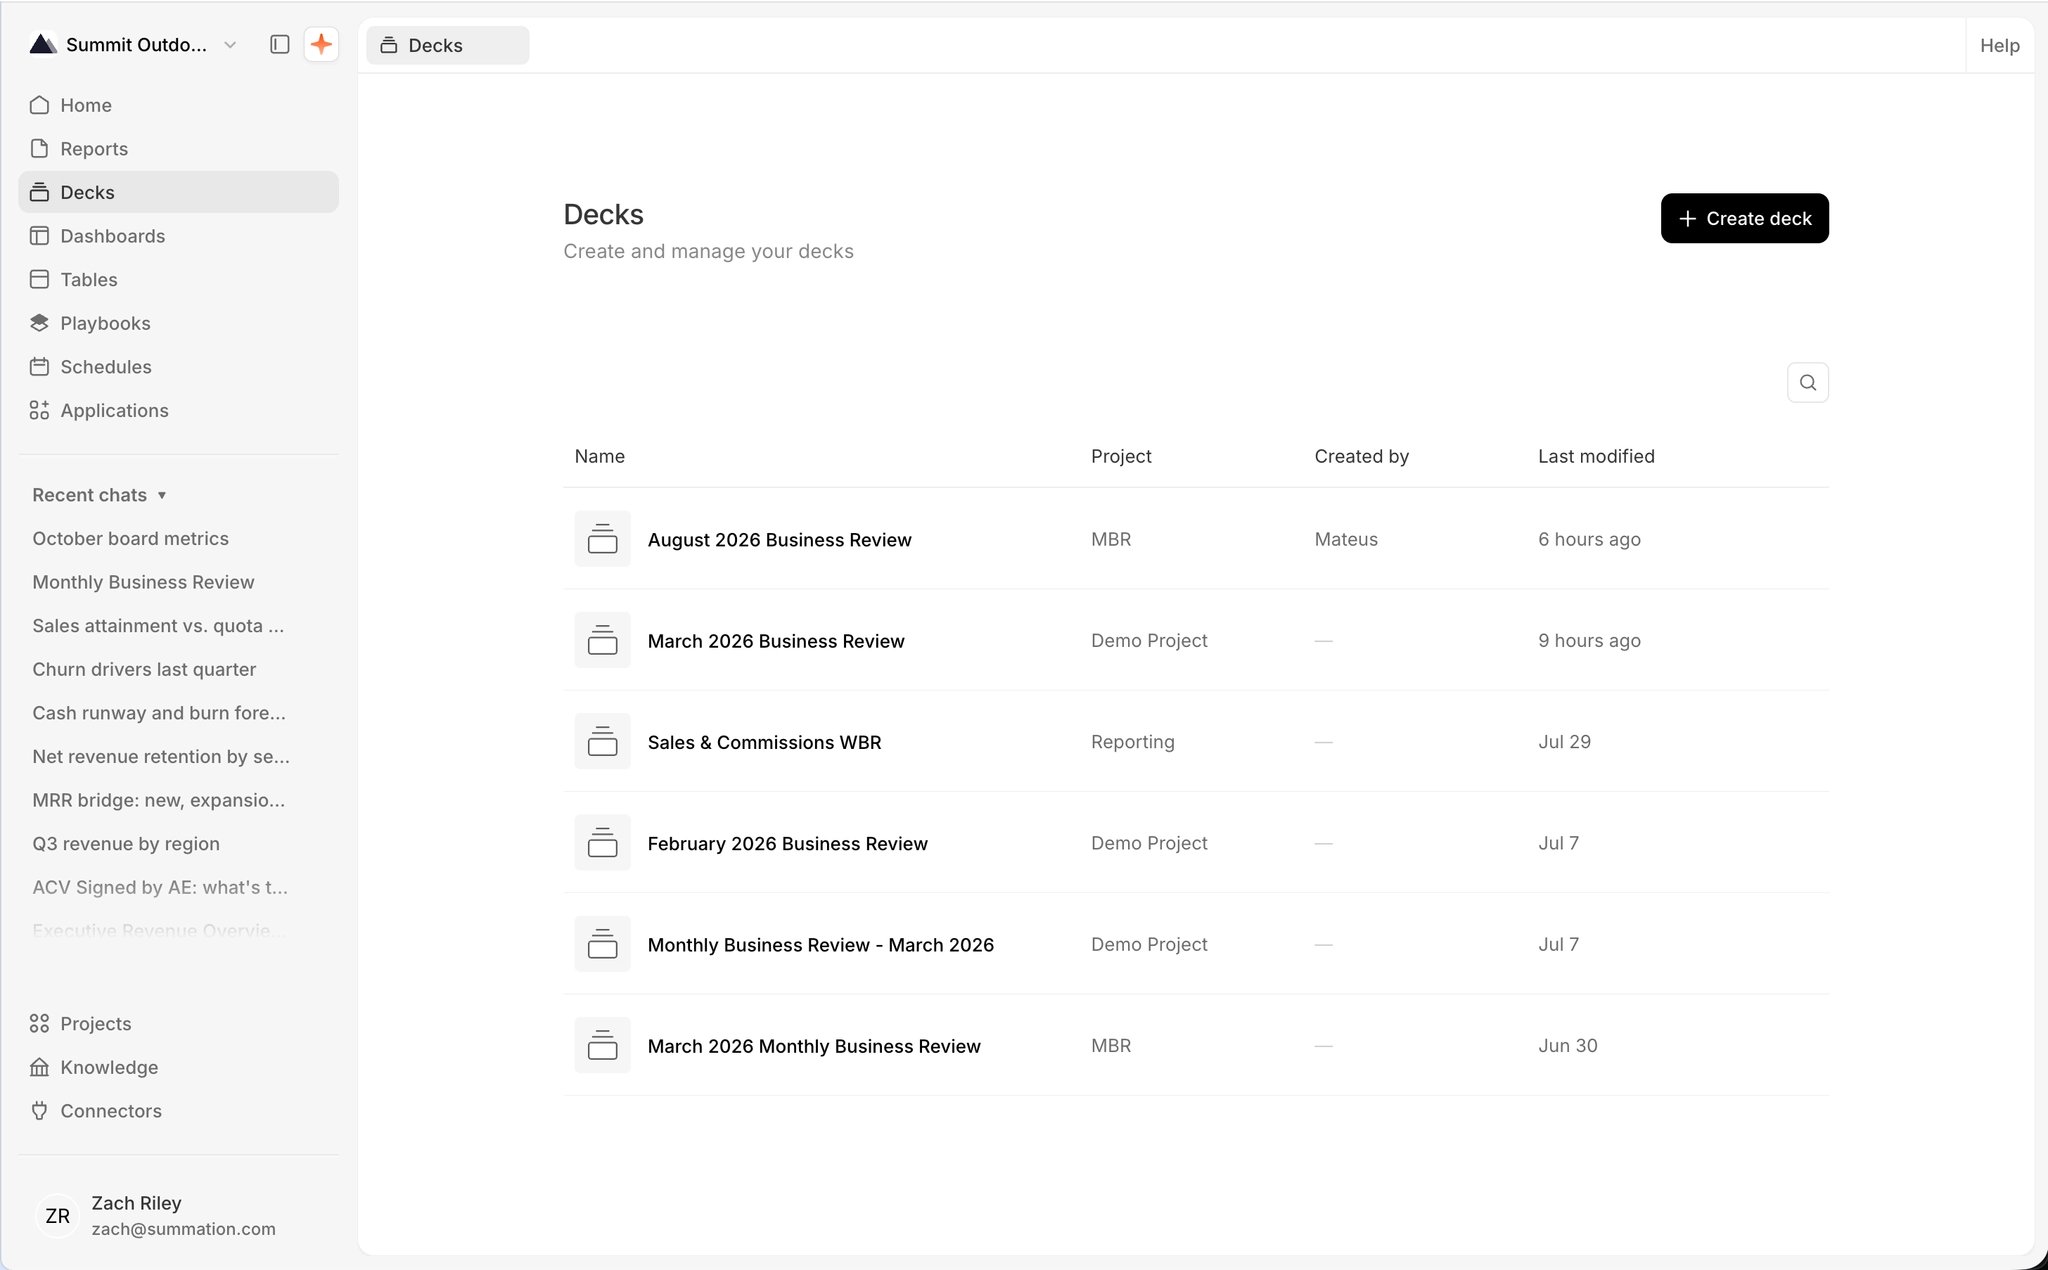
Task: Sort by the Last modified column header
Action: pos(1596,456)
